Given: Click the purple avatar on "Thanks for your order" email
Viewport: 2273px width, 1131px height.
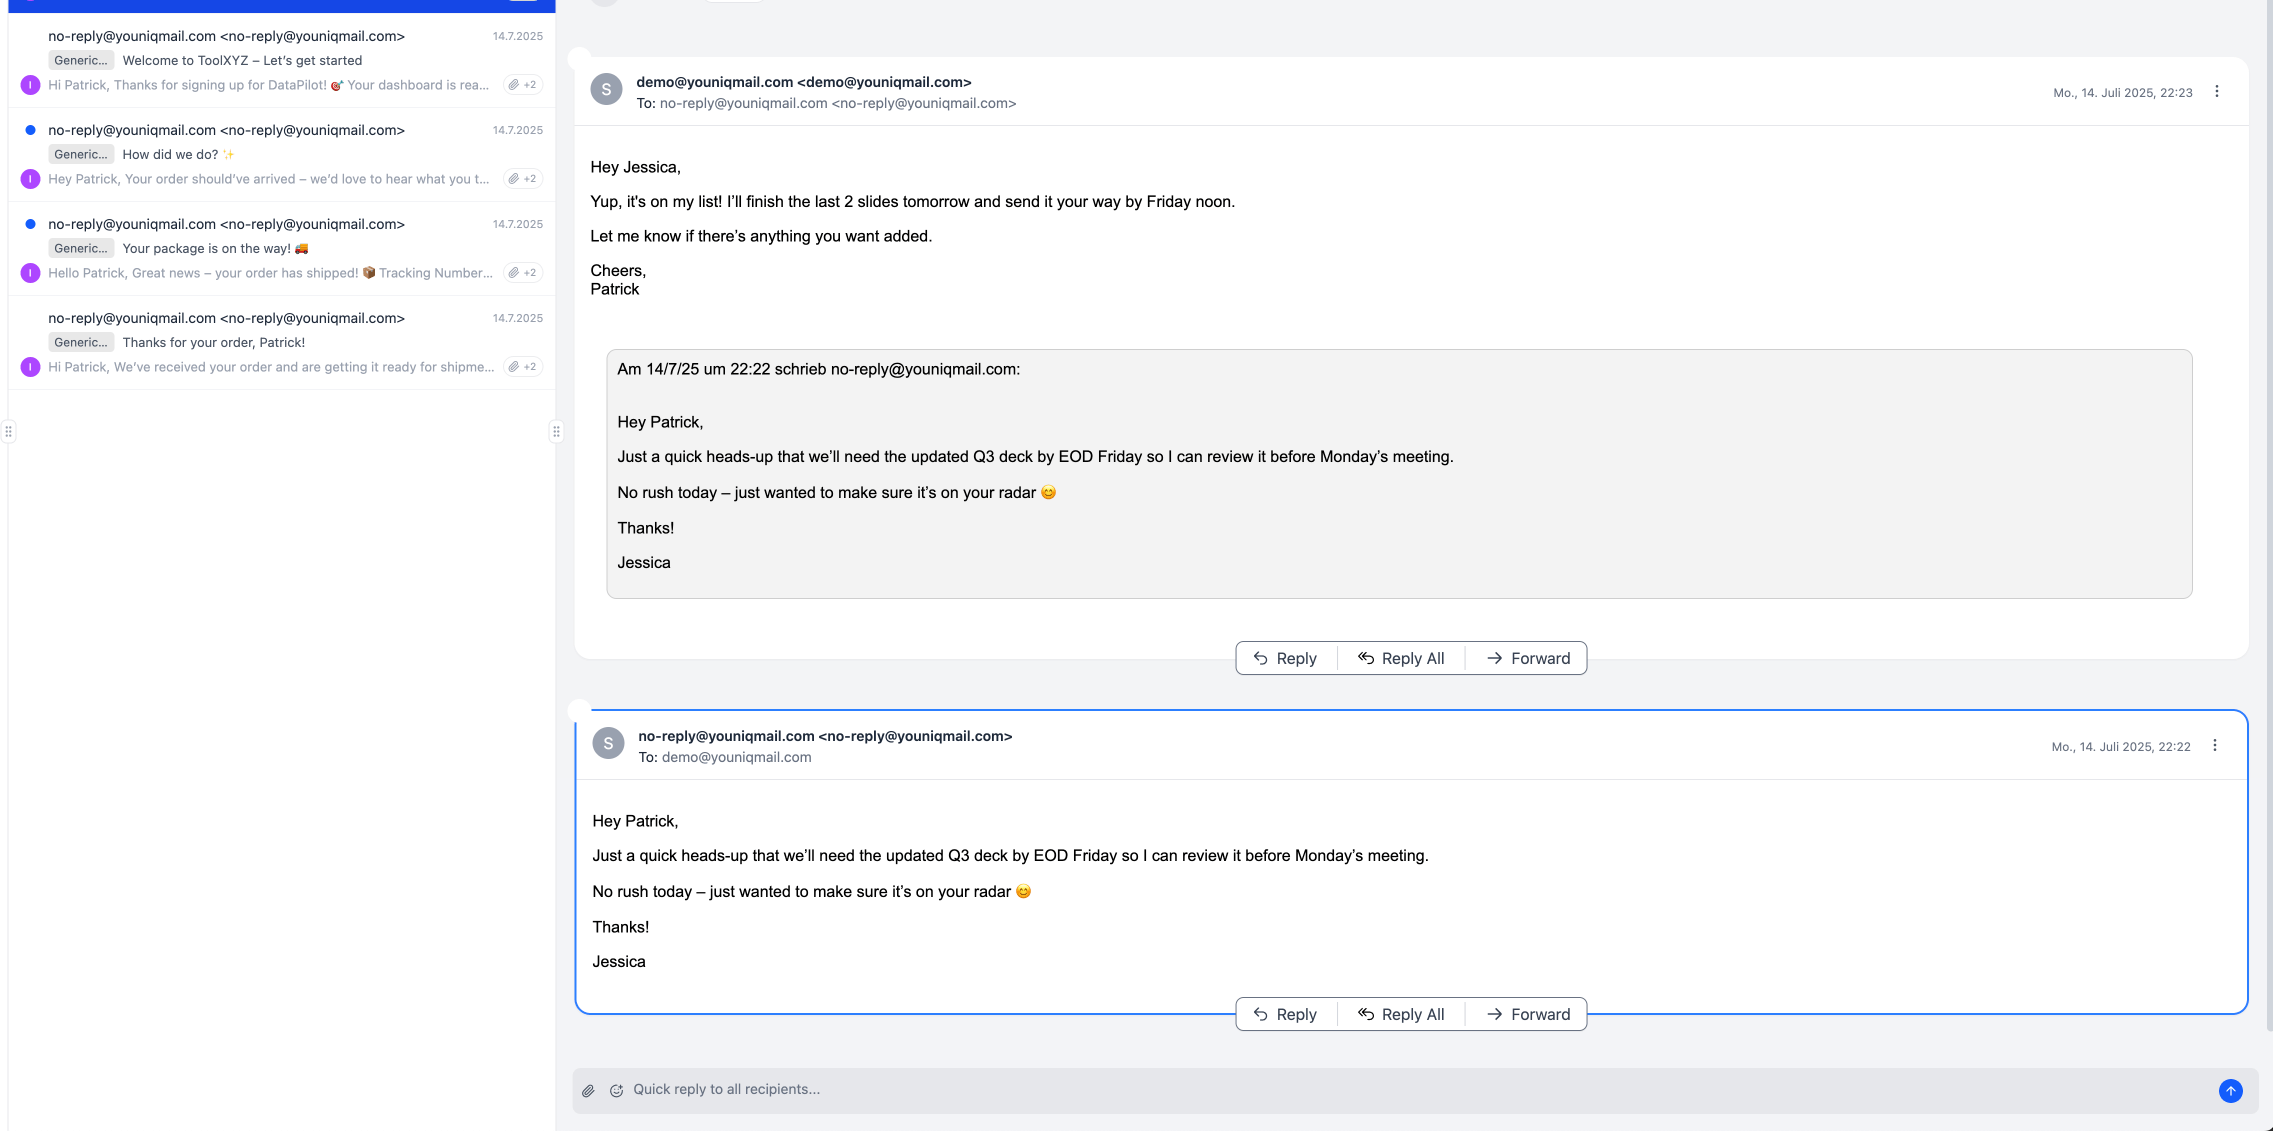Looking at the screenshot, I should point(31,367).
